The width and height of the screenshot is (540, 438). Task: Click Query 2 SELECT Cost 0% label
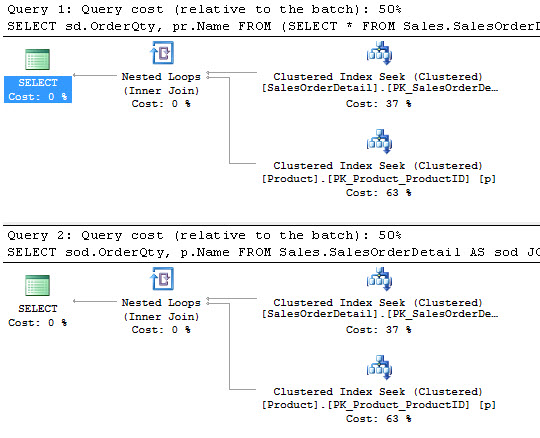click(38, 316)
